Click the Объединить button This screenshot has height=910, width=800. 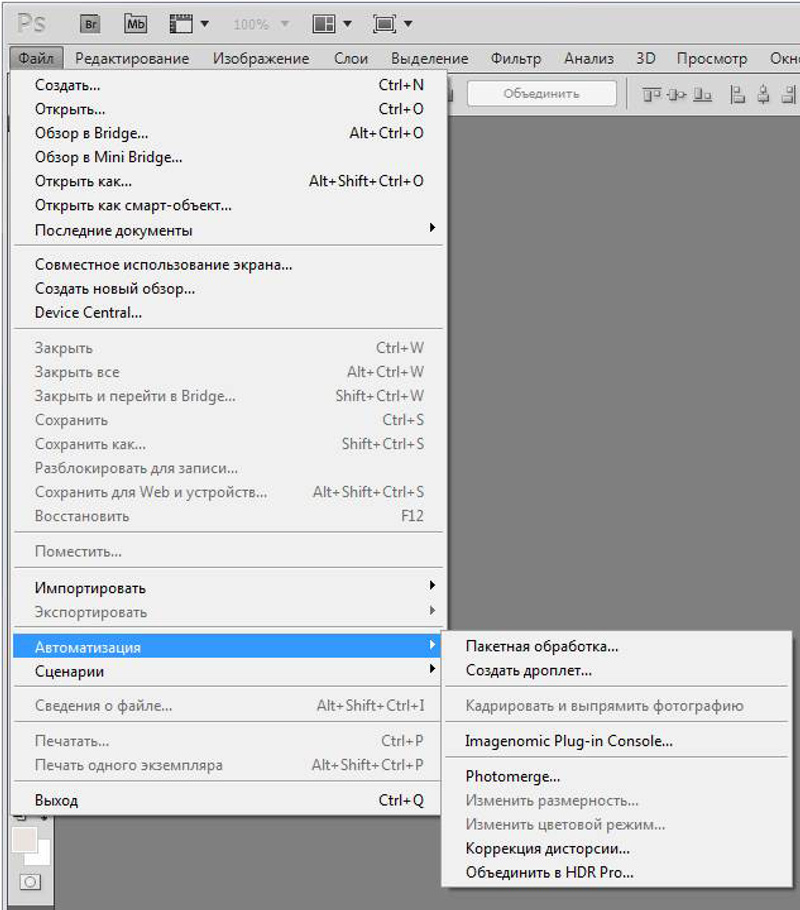tap(542, 93)
